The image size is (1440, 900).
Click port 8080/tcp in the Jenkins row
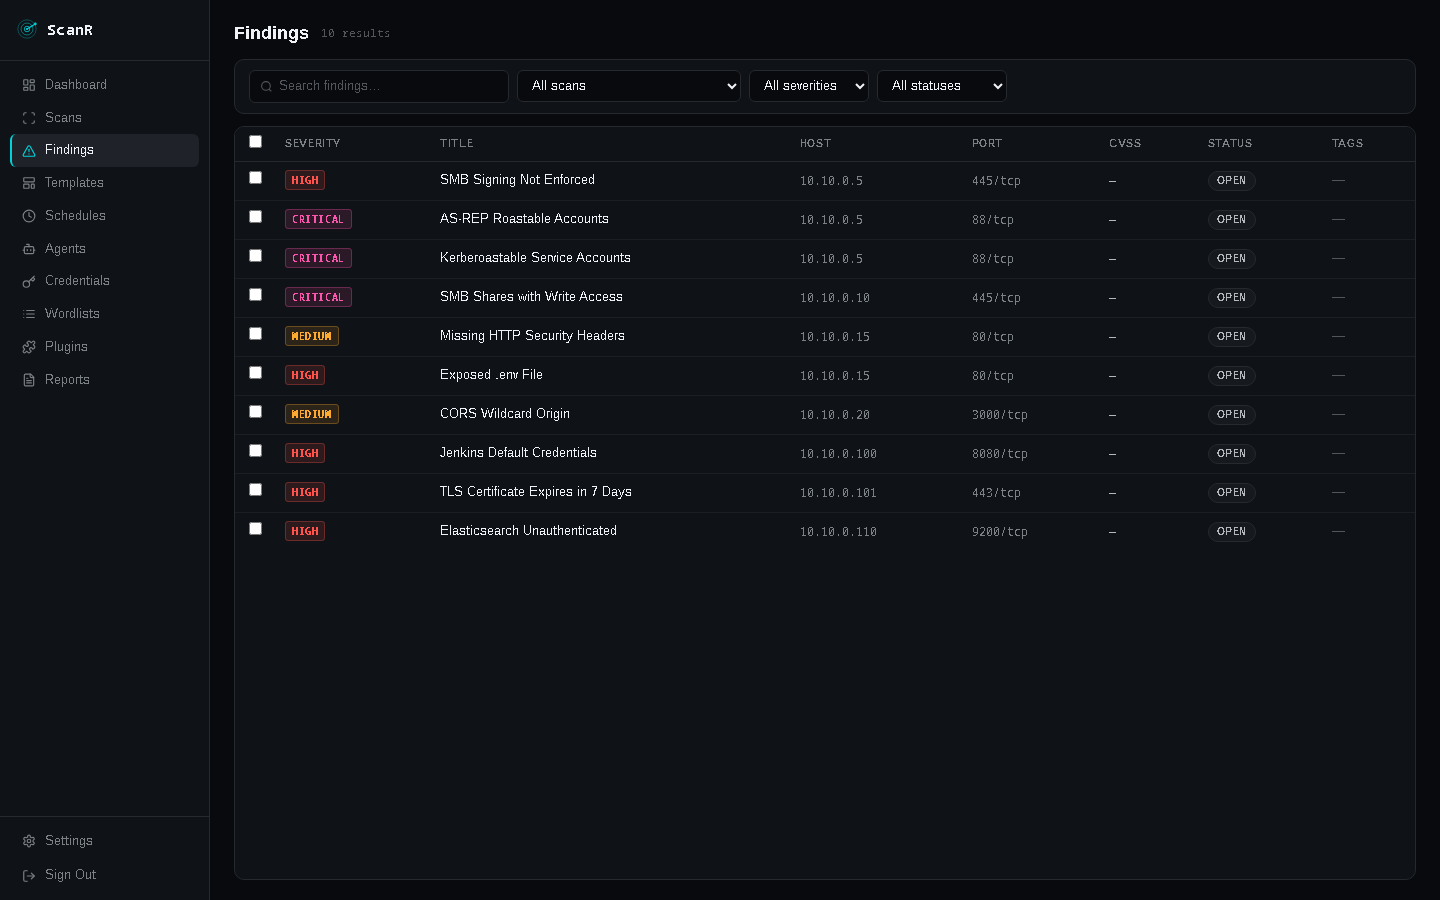(1000, 454)
